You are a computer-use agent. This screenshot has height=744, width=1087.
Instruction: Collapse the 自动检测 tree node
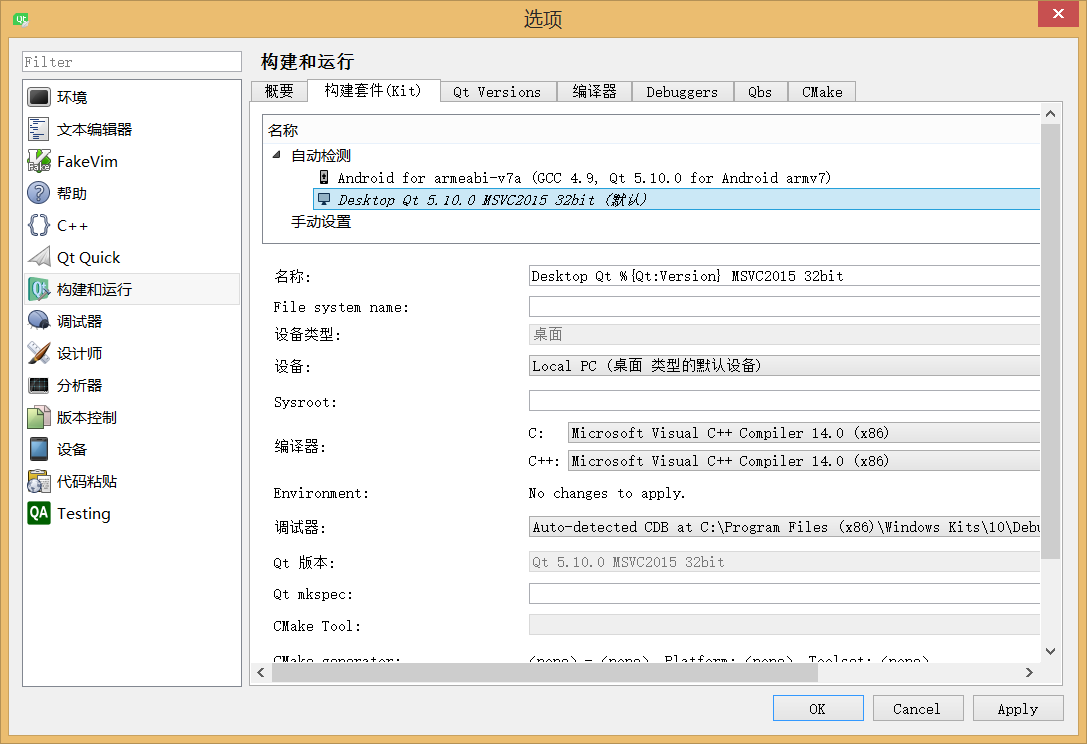tap(277, 155)
